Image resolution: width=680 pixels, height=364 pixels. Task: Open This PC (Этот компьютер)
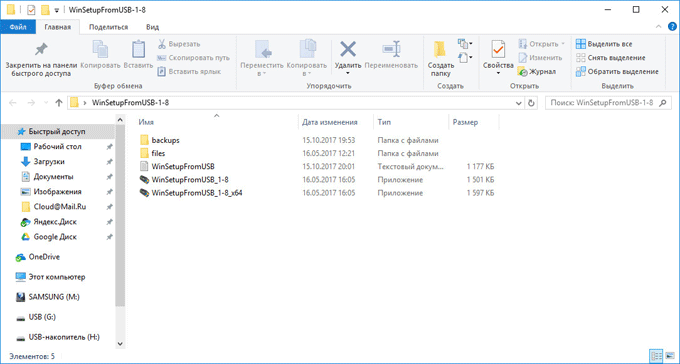click(58, 277)
